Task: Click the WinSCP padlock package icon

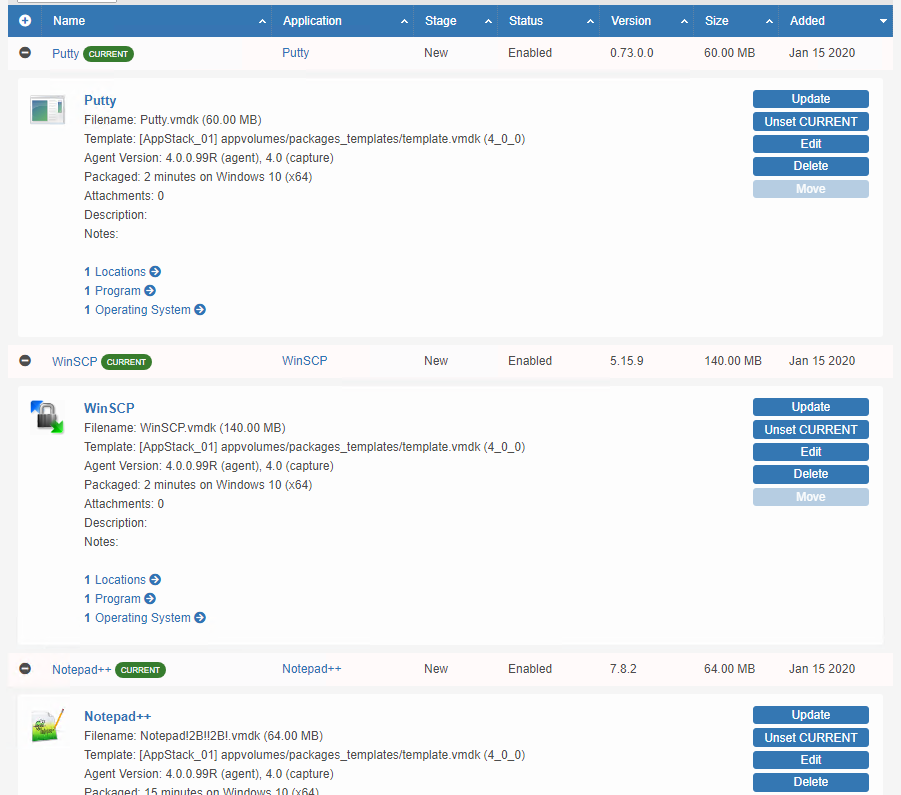Action: click(47, 416)
